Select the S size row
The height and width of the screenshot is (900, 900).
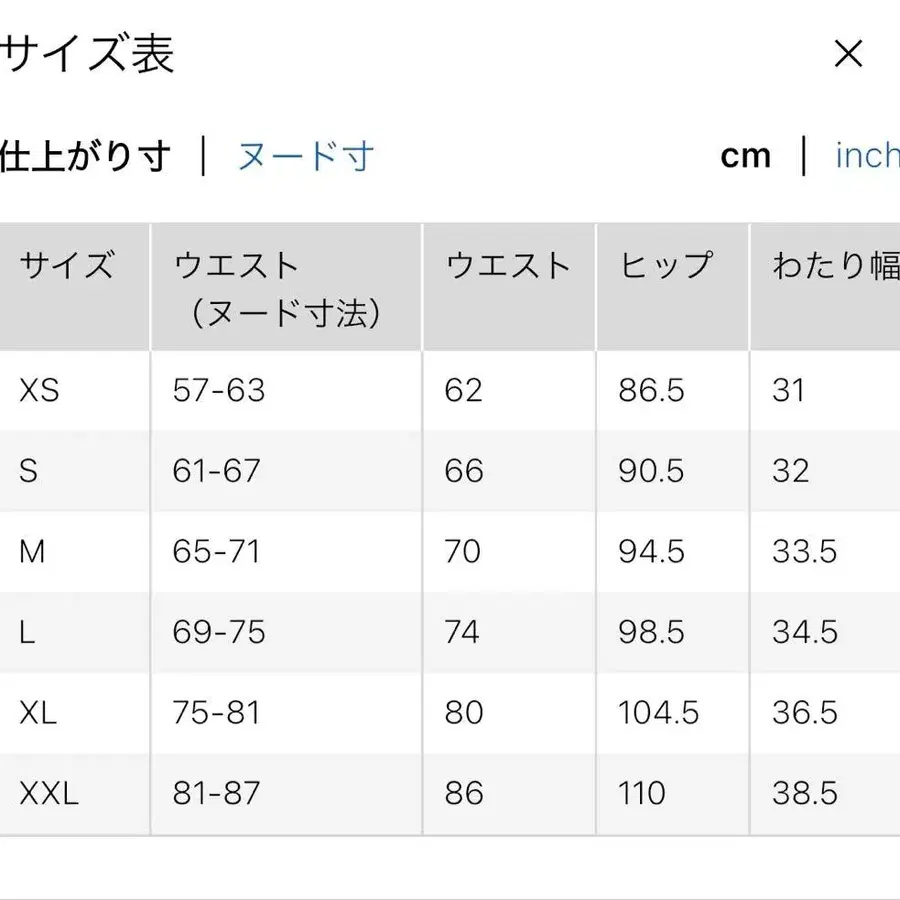[x=25, y=471]
